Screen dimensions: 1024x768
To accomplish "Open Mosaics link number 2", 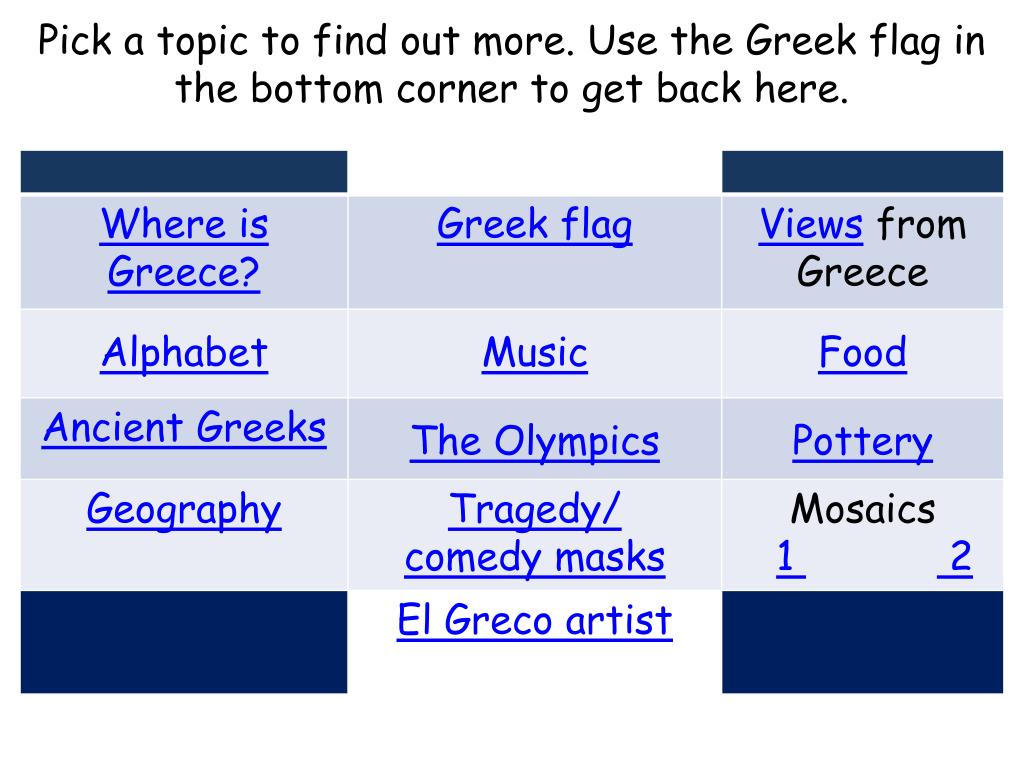I will tap(955, 557).
